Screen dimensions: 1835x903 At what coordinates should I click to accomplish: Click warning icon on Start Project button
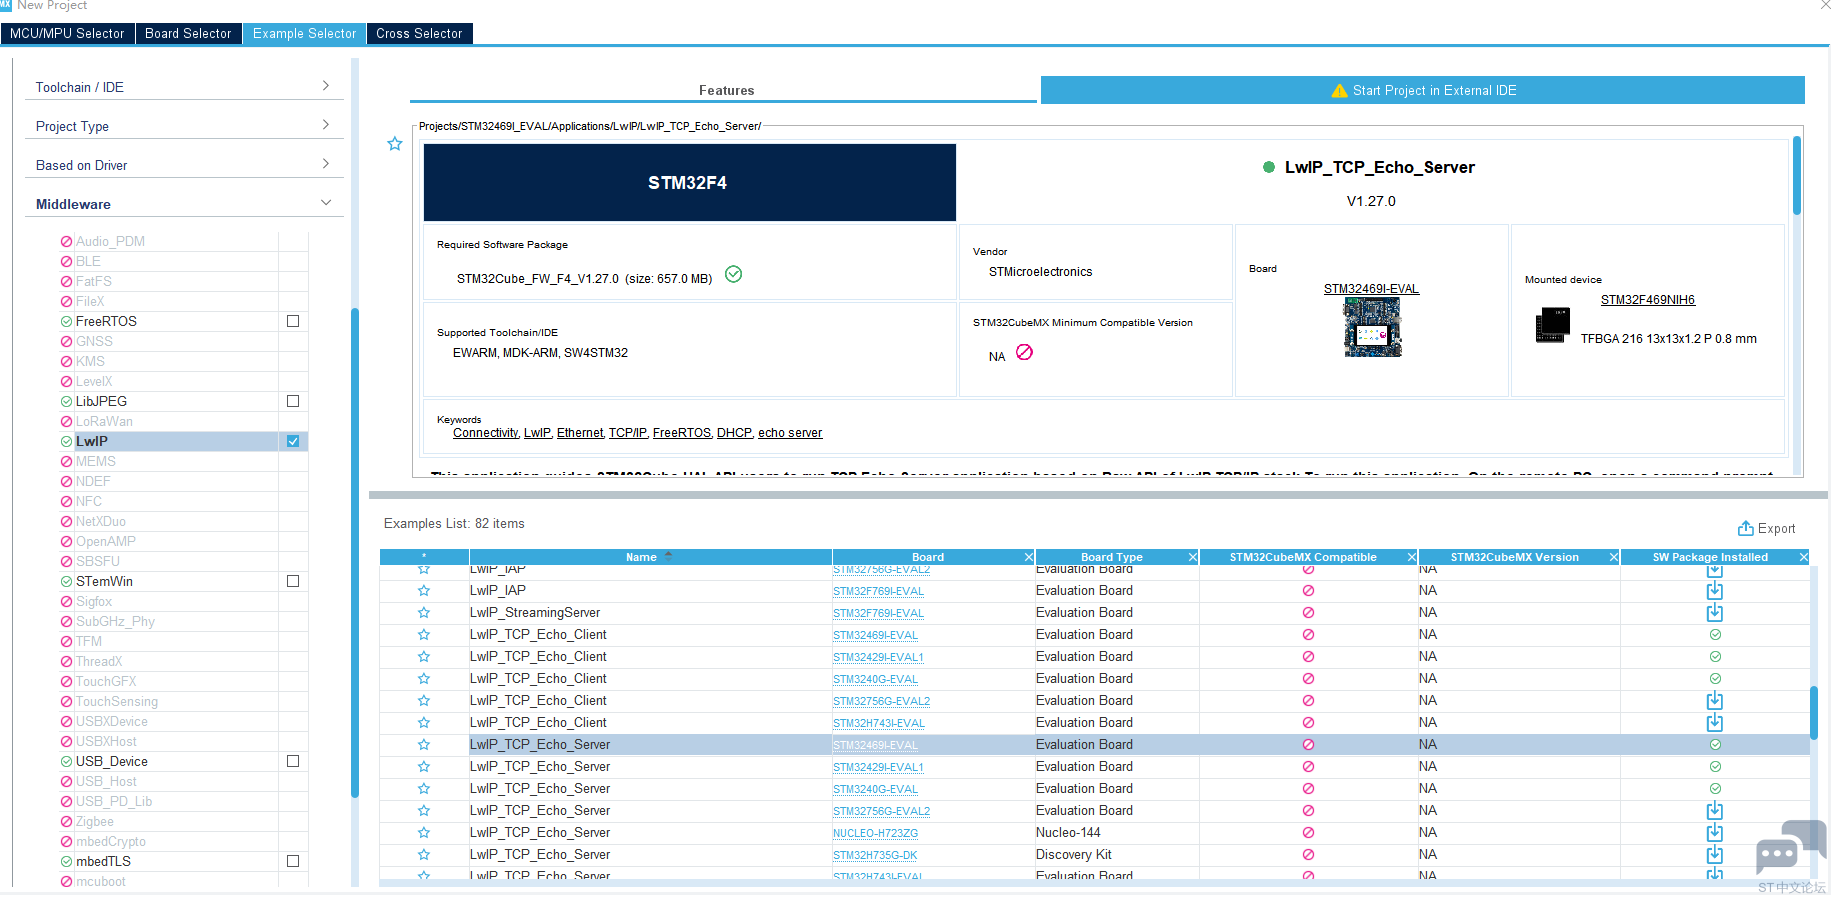tap(1340, 90)
